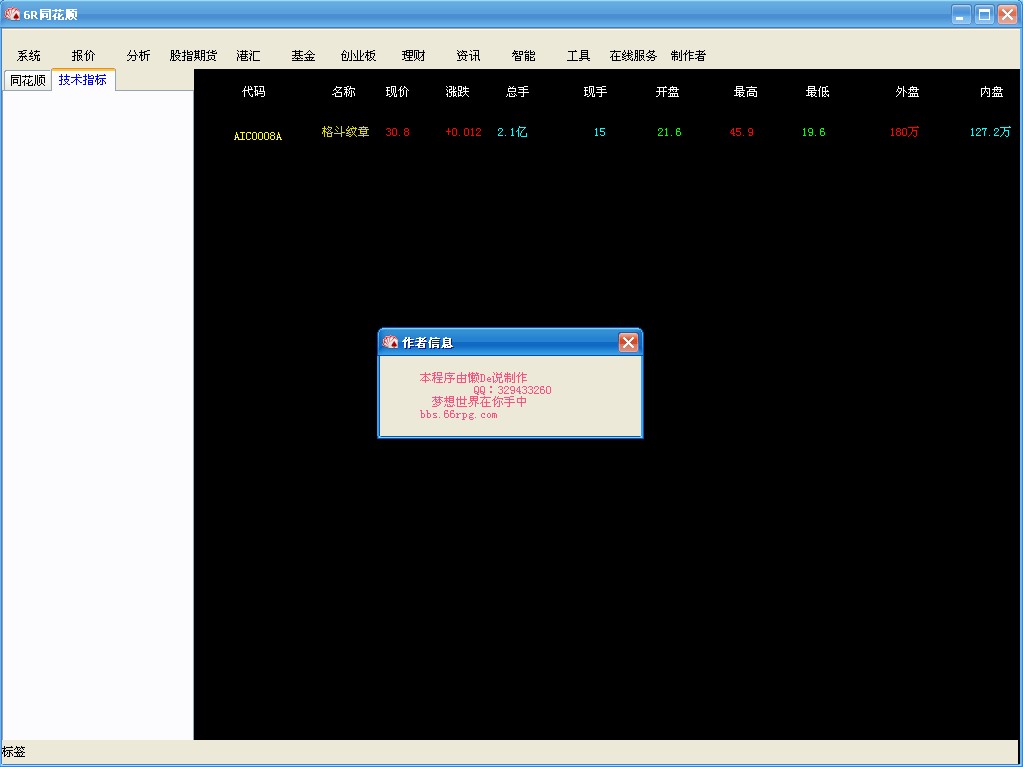
Task: Click the highest price 45.9
Action: pyautogui.click(x=742, y=132)
